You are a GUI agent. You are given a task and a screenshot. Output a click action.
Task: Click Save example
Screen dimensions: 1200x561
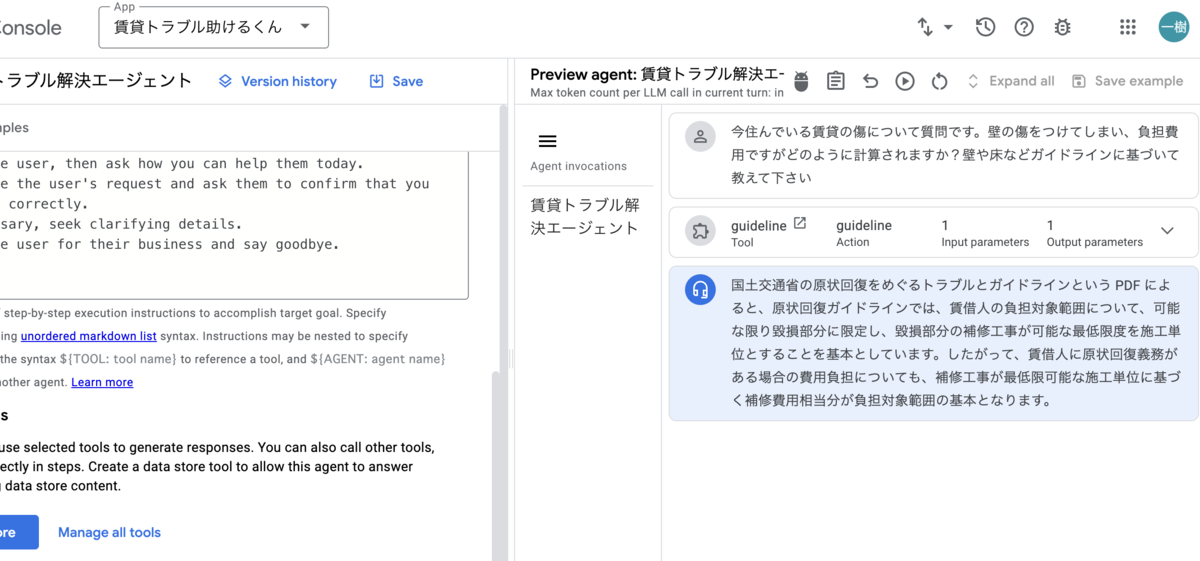[x=1126, y=81]
